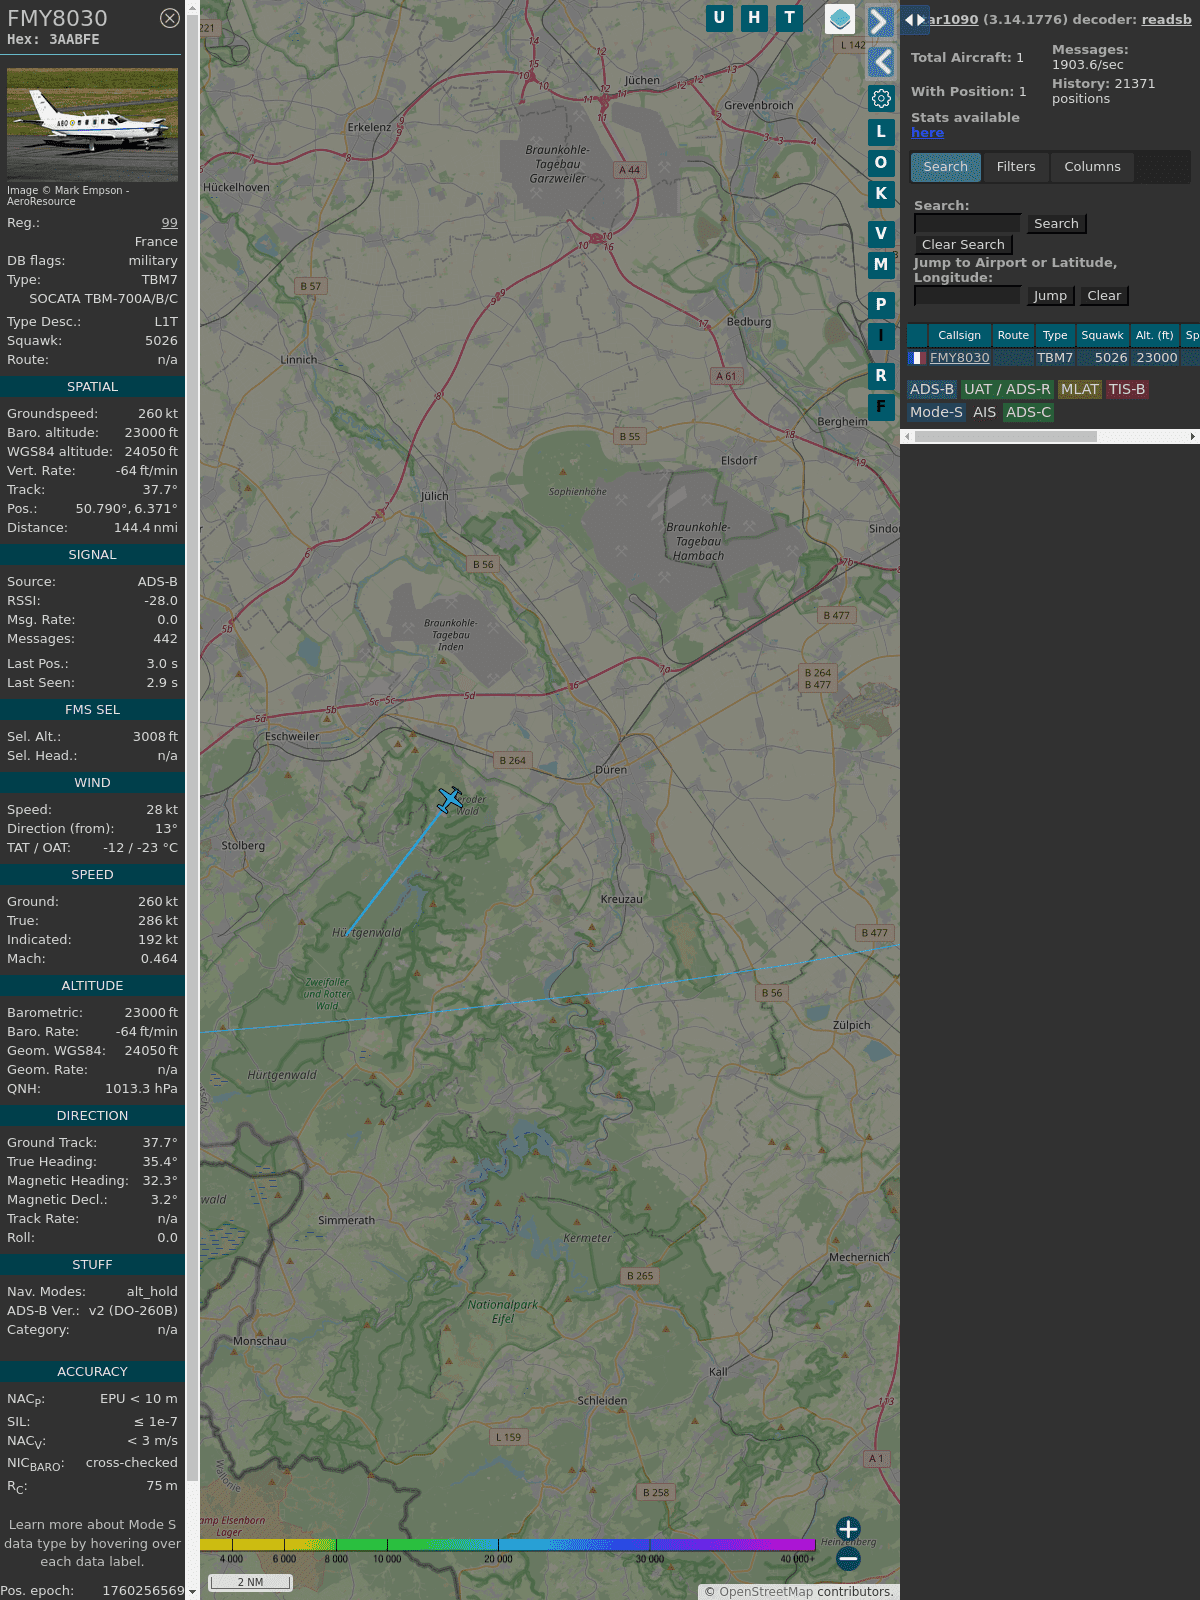
Task: Click the T map toggle button
Action: (790, 18)
